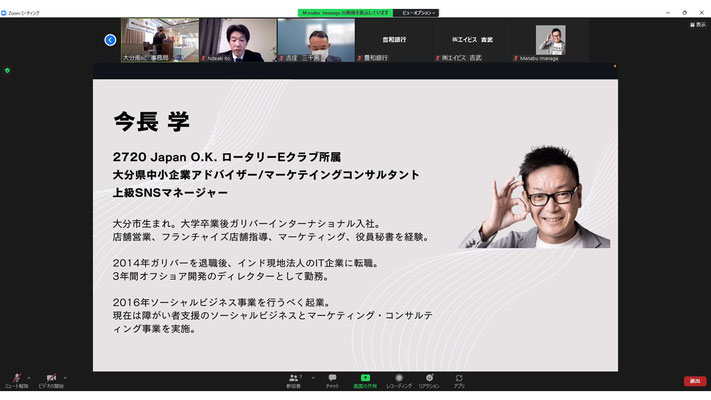Start recording (レコーディング)

pyautogui.click(x=399, y=381)
